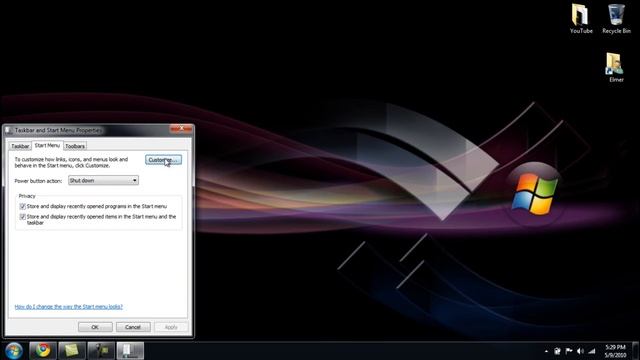This screenshot has width=640, height=360.
Task: Toggle Store recently opened items checkbox
Action: tap(22, 217)
